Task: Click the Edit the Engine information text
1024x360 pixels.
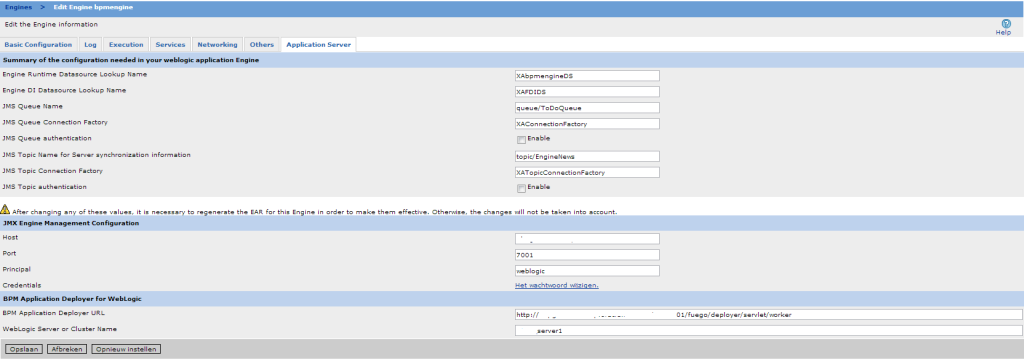Action: coord(51,25)
